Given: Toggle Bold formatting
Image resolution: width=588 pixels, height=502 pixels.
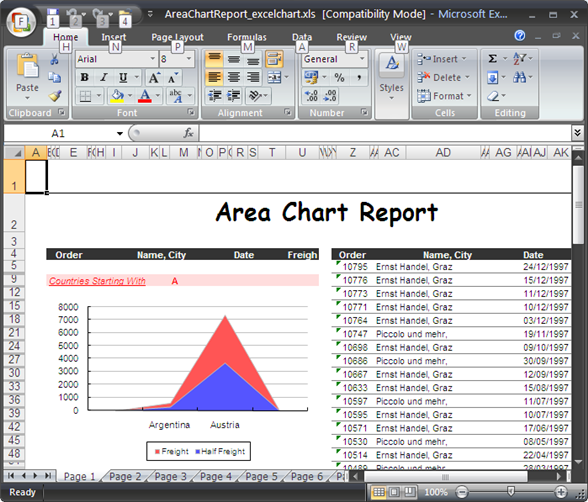Looking at the screenshot, I should pos(85,78).
